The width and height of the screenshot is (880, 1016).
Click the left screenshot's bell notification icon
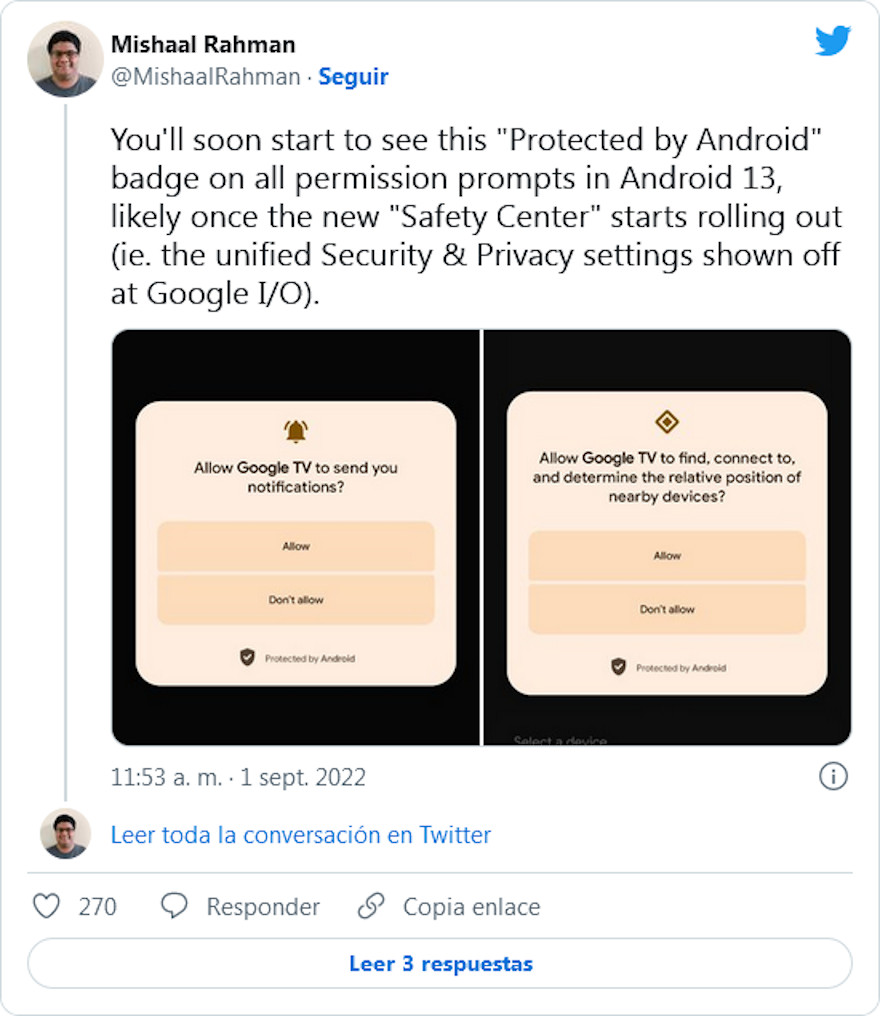(296, 431)
